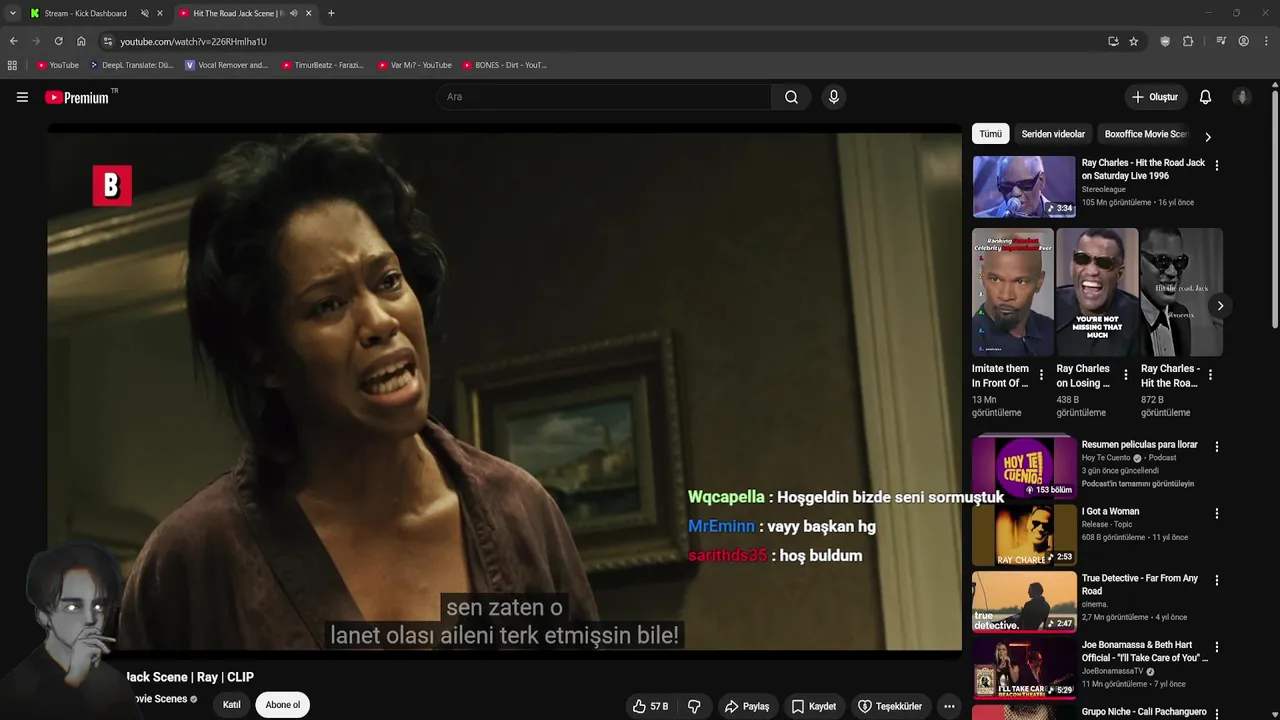
Task: Click the Katıl join button
Action: 231,705
